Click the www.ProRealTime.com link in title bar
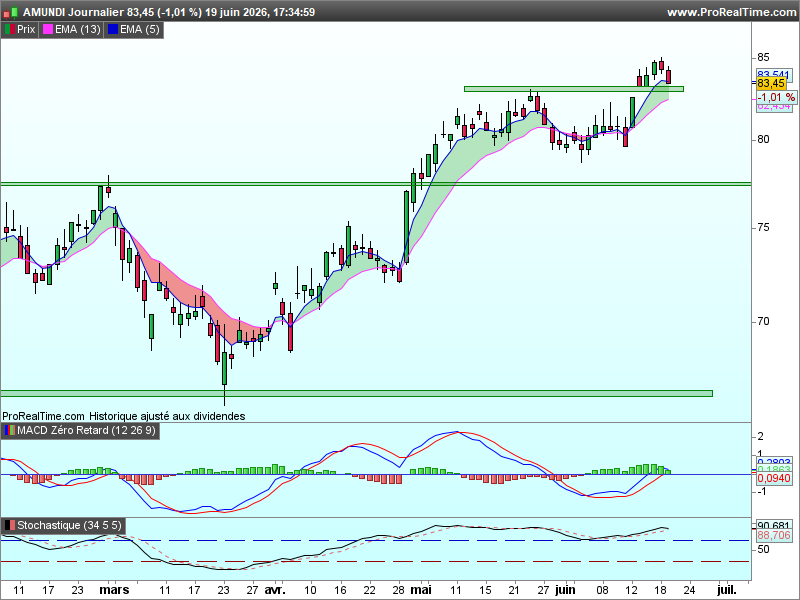Image resolution: width=800 pixels, height=600 pixels. (732, 12)
